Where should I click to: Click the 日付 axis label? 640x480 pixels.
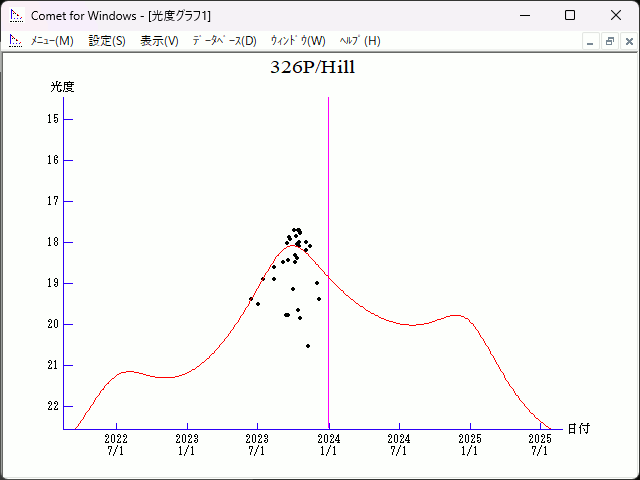(x=578, y=429)
